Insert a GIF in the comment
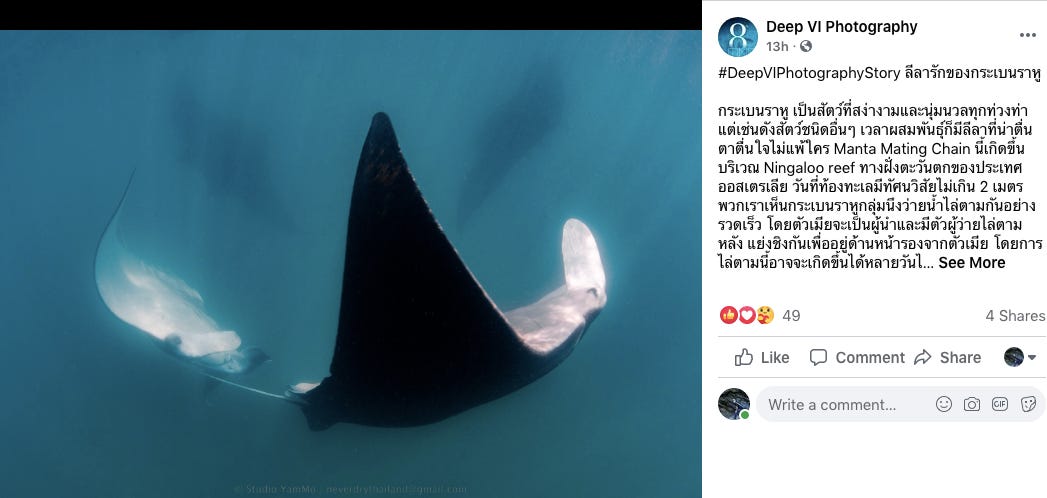The width and height of the screenshot is (1047, 498). pos(1000,404)
